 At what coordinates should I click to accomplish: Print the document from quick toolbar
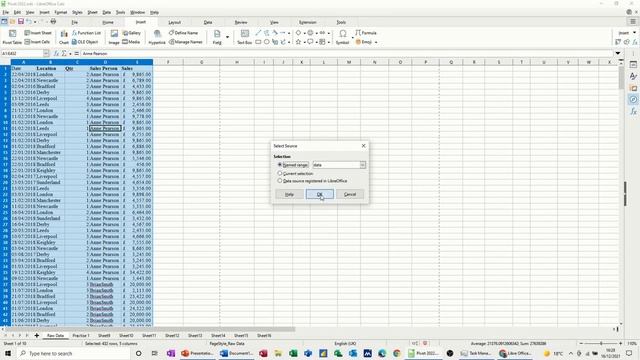pos(53,22)
